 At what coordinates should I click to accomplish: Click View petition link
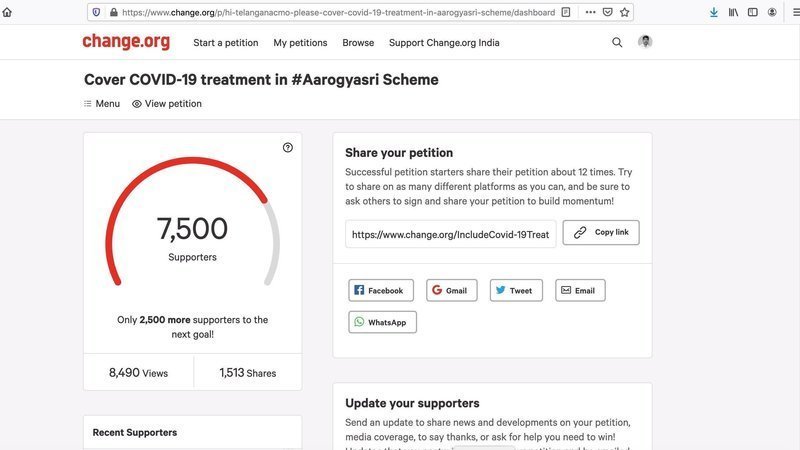pyautogui.click(x=167, y=104)
